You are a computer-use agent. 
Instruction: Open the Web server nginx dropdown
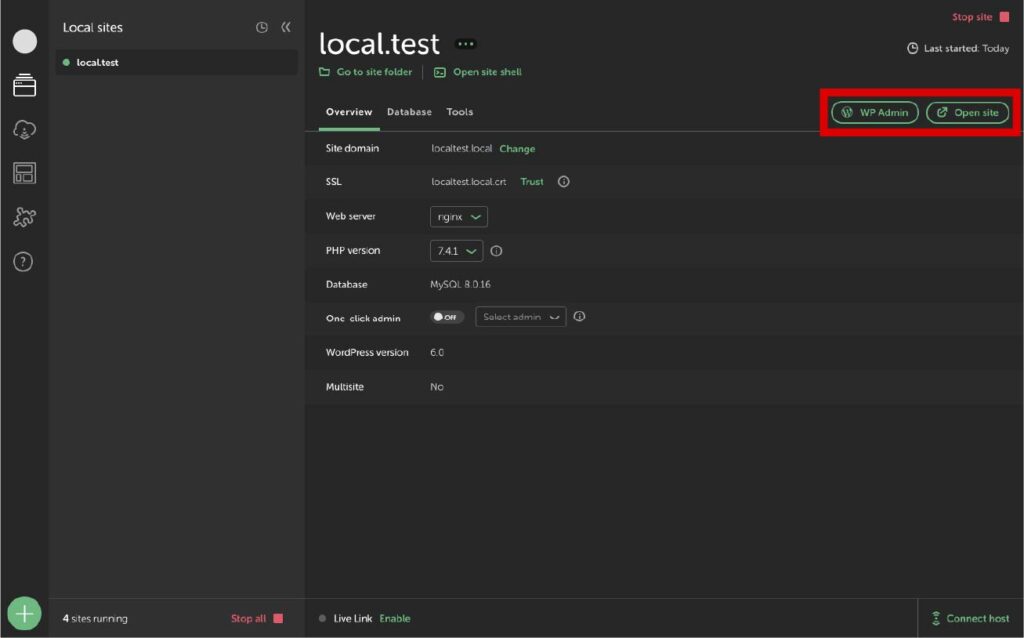pos(458,217)
